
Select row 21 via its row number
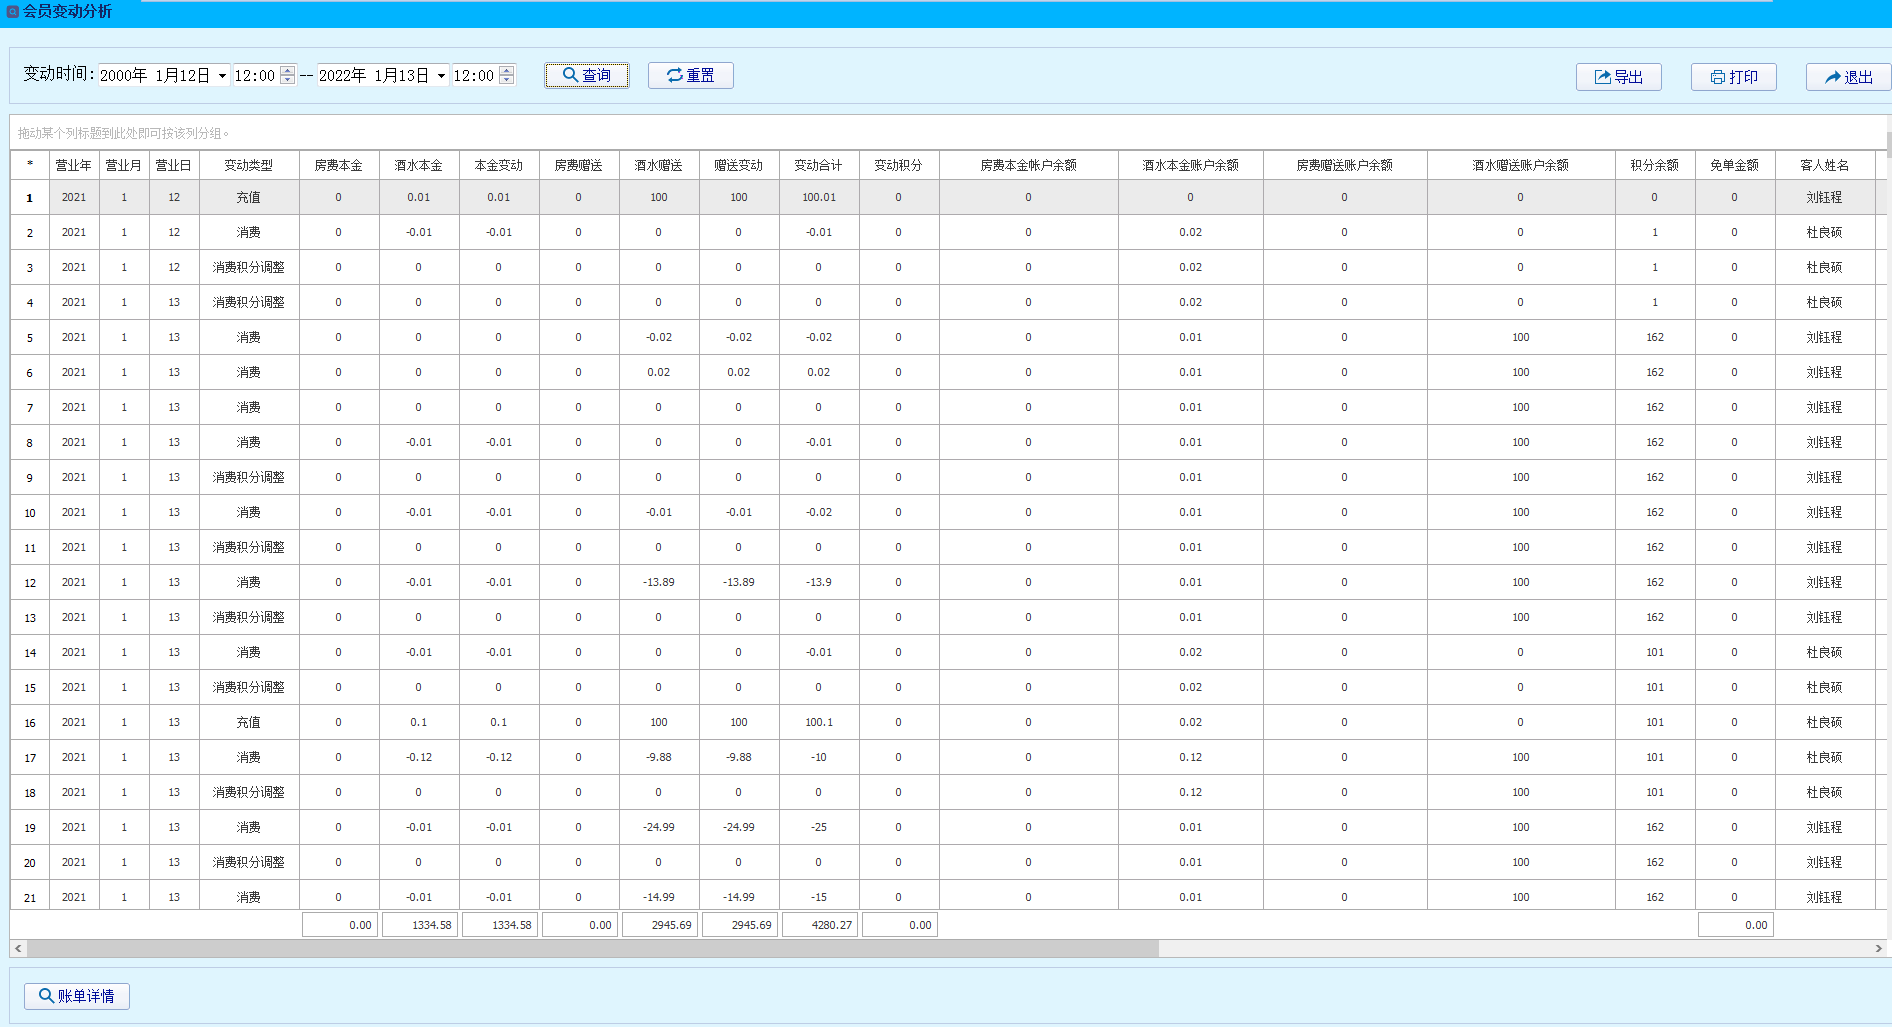(x=30, y=897)
